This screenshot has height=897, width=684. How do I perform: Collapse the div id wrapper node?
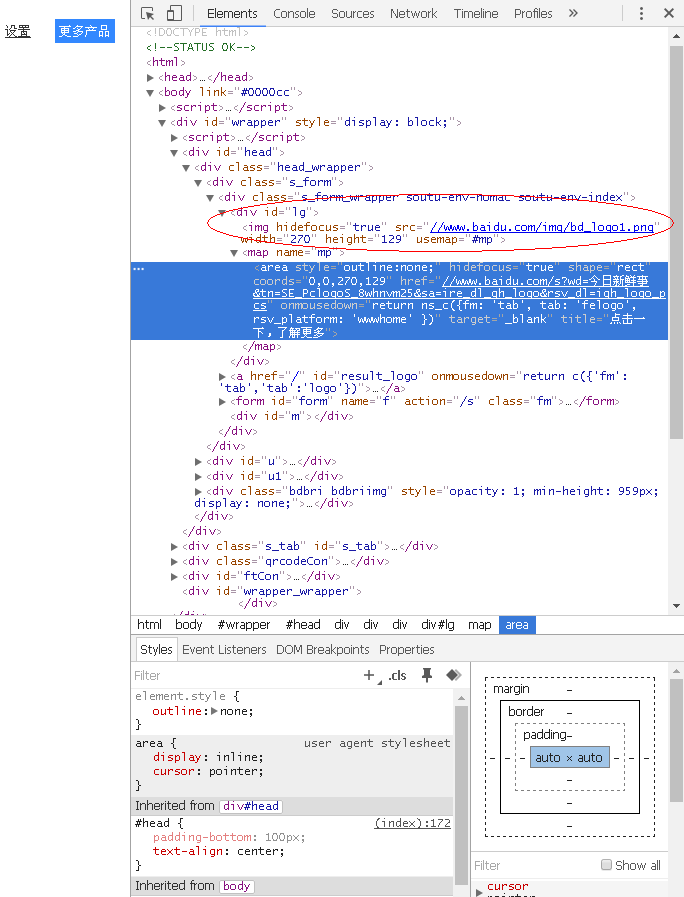pyautogui.click(x=162, y=122)
